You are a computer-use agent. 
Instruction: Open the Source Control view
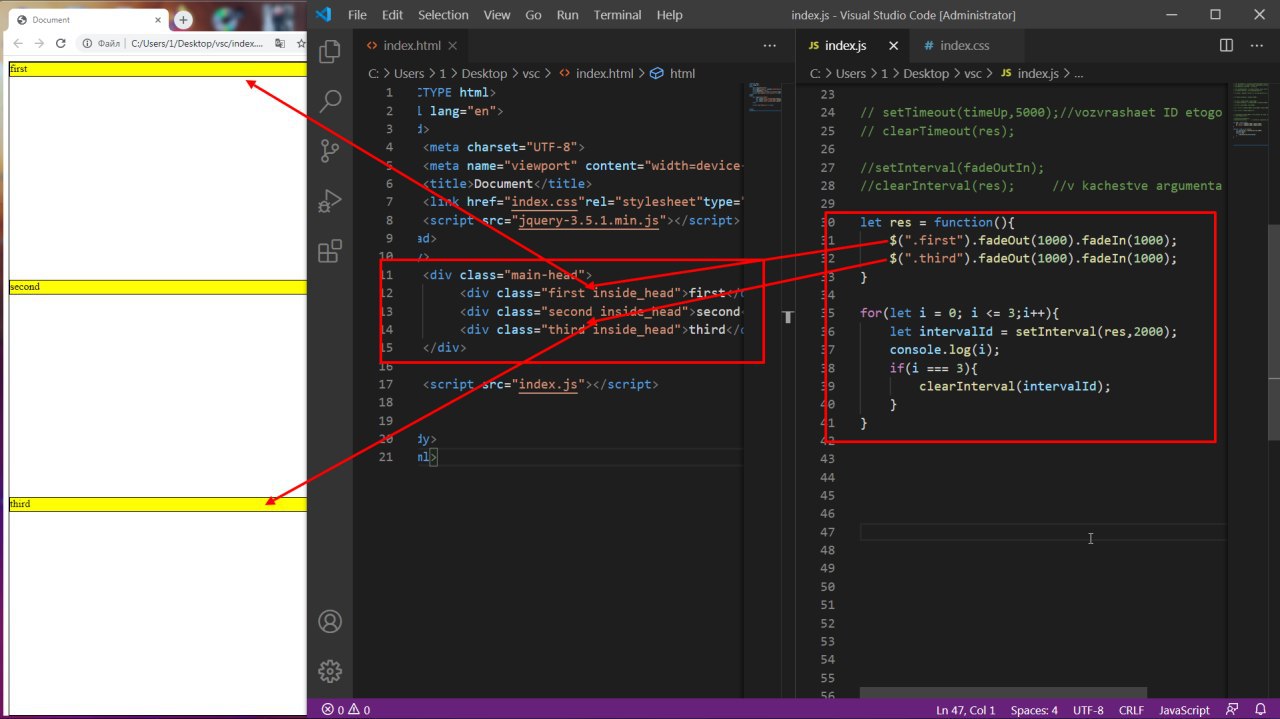pos(330,151)
